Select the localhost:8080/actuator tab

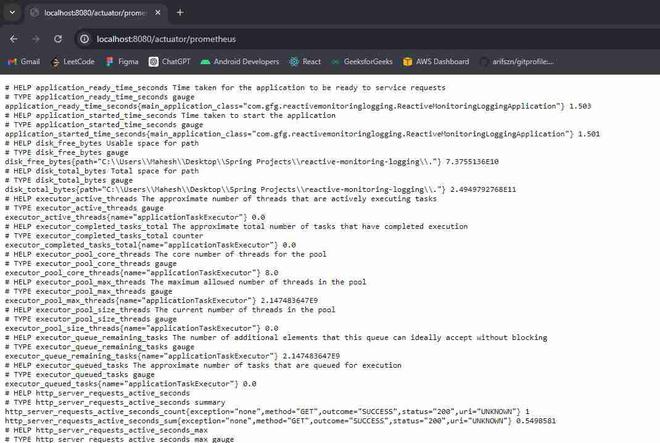95,13
